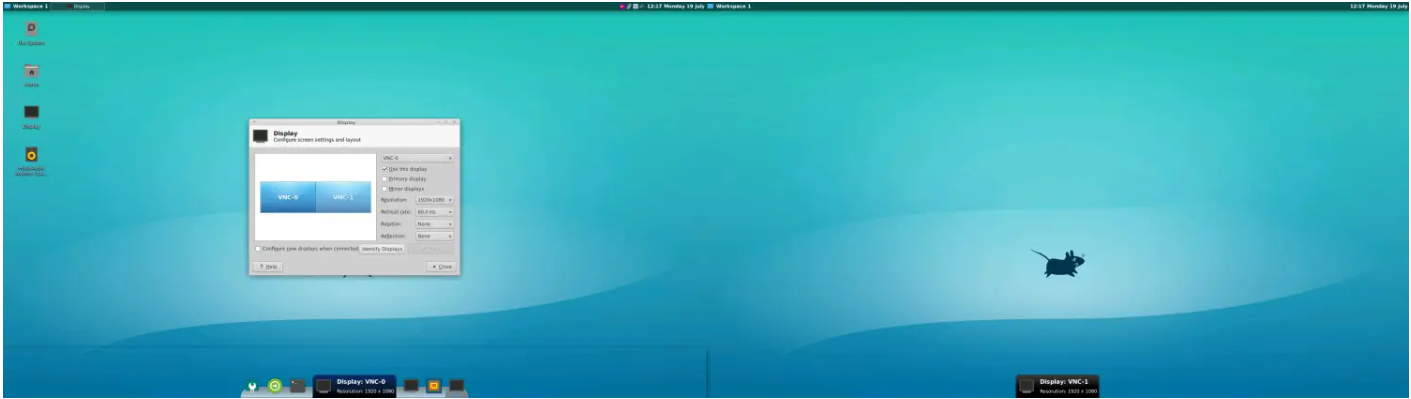The height and width of the screenshot is (399, 1411).
Task: Open the Display desktop shortcut icon
Action: [31, 113]
